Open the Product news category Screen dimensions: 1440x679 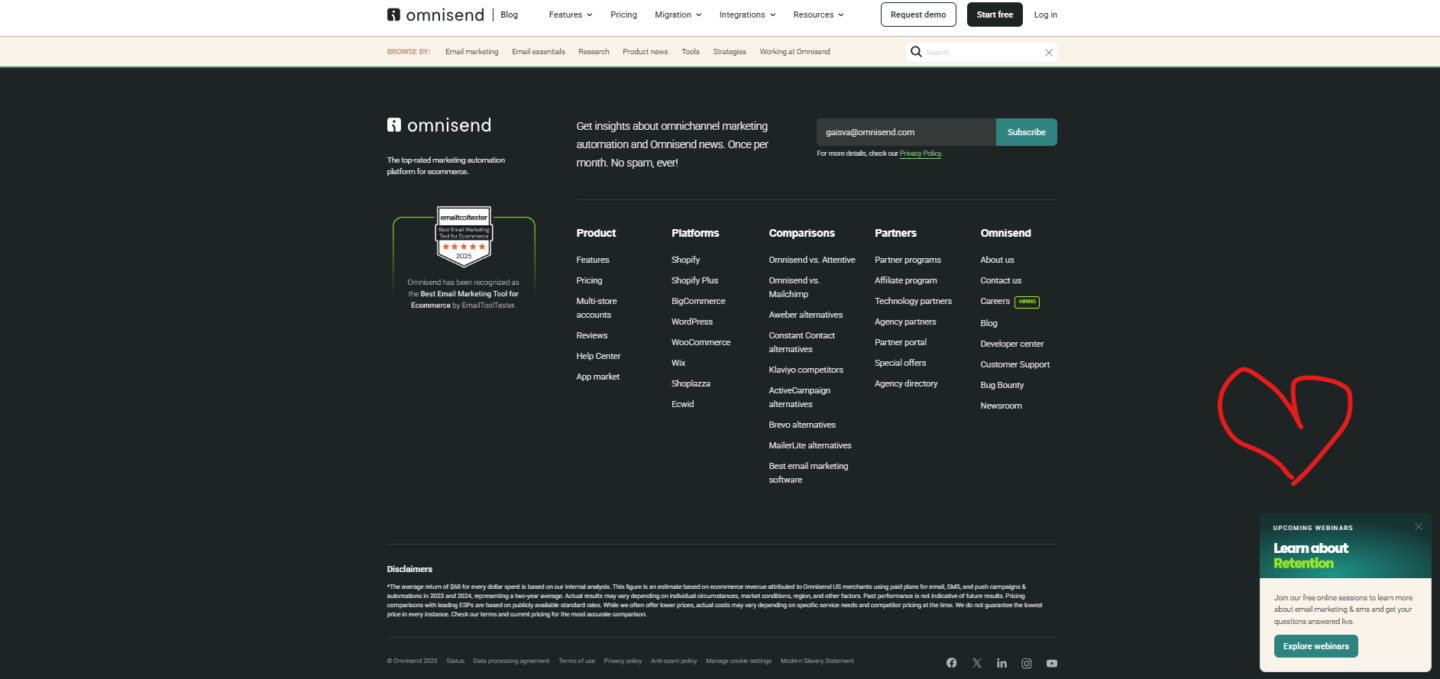(645, 52)
